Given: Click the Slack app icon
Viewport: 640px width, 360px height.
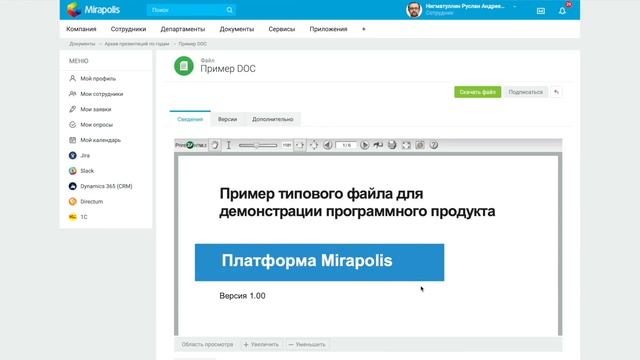Looking at the screenshot, I should click(73, 171).
